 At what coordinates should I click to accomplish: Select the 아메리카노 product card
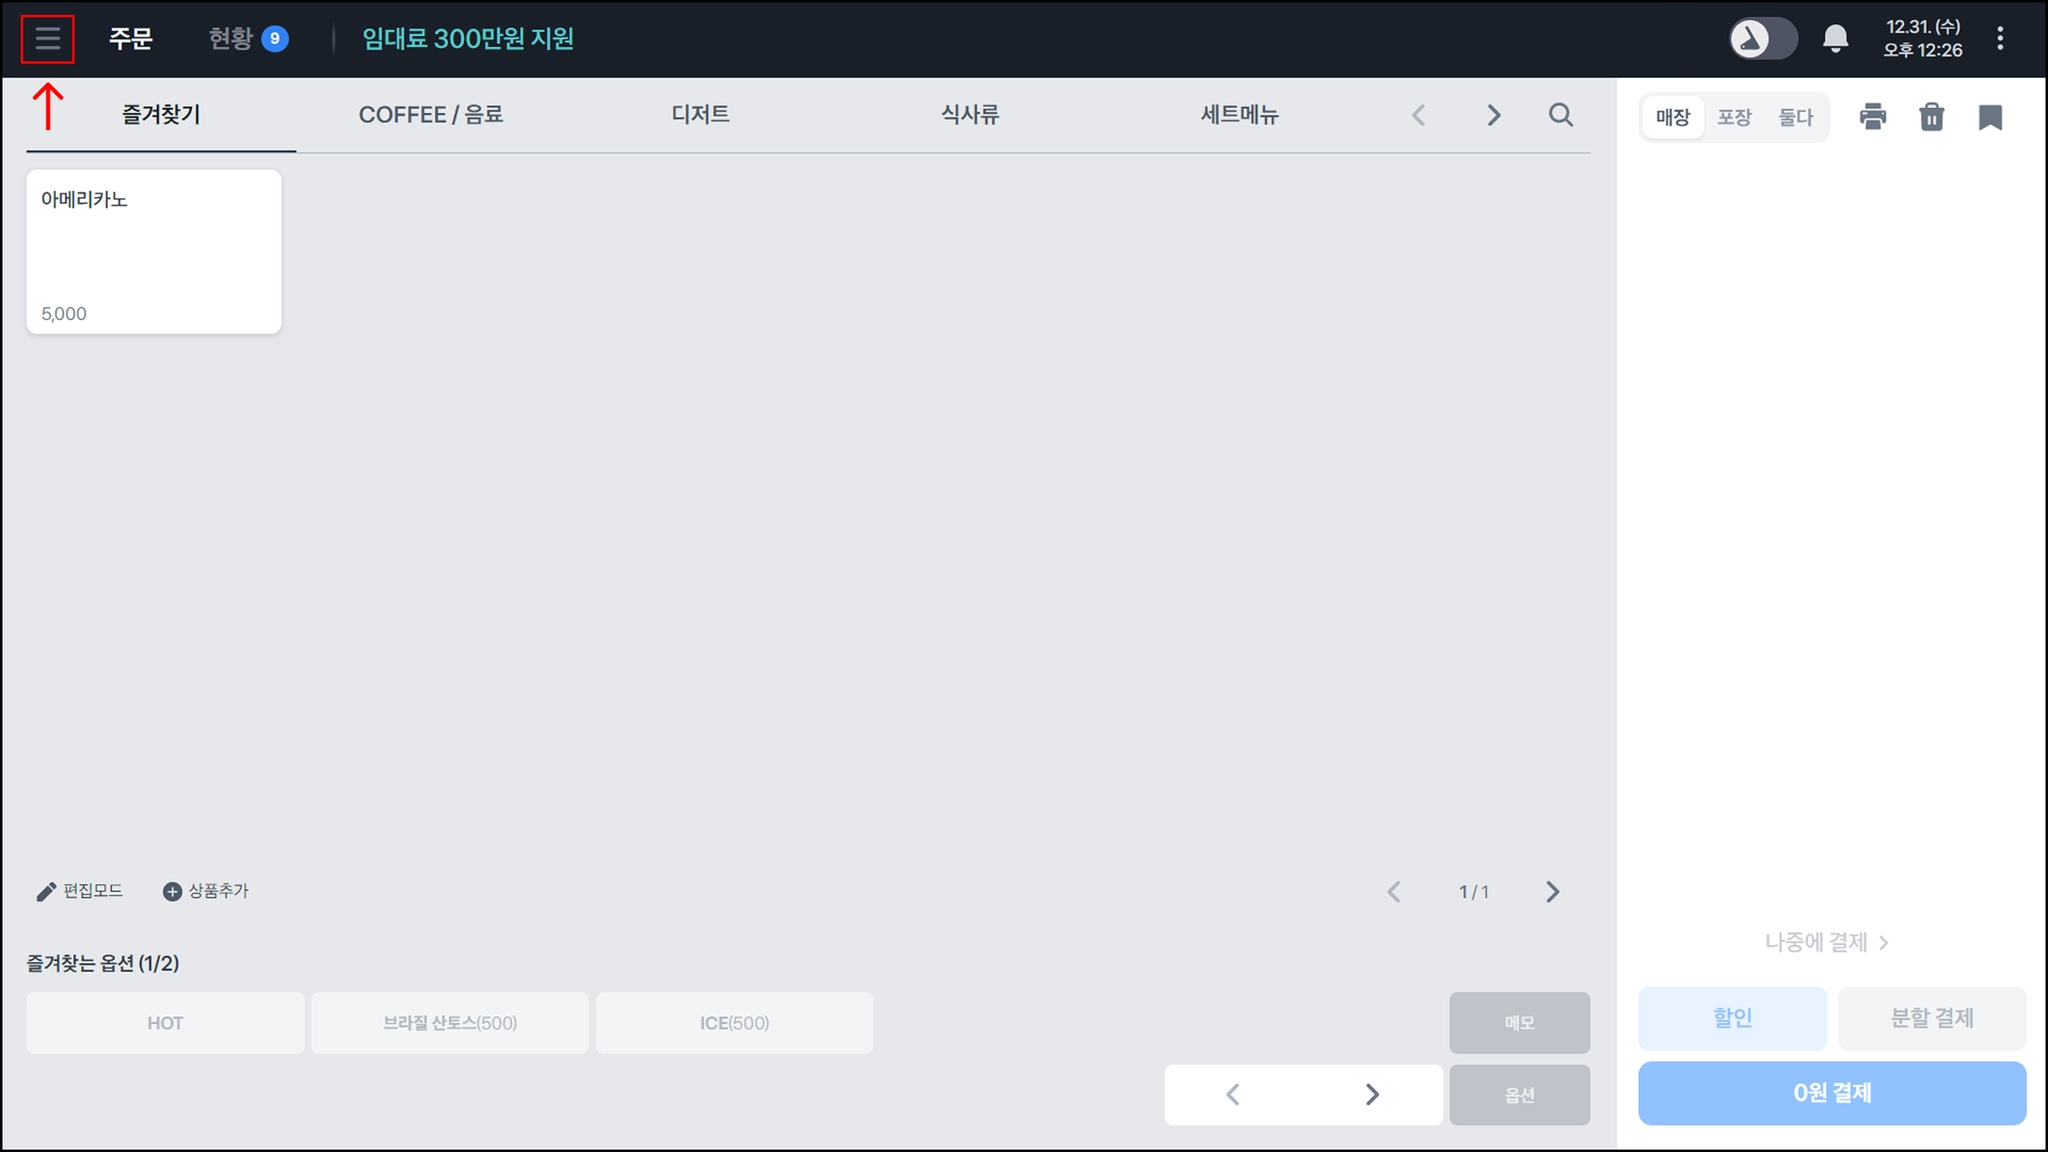(153, 251)
